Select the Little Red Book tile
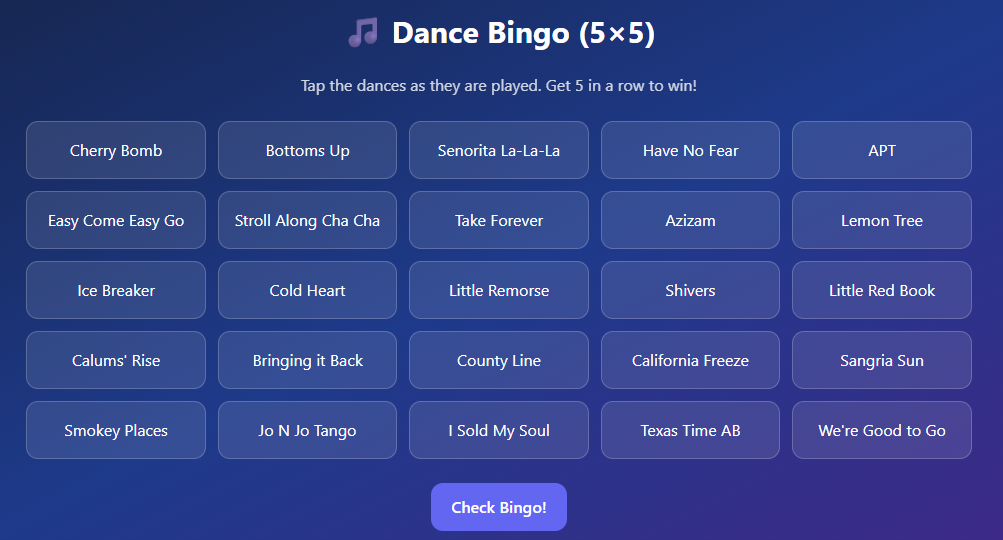 click(x=881, y=291)
